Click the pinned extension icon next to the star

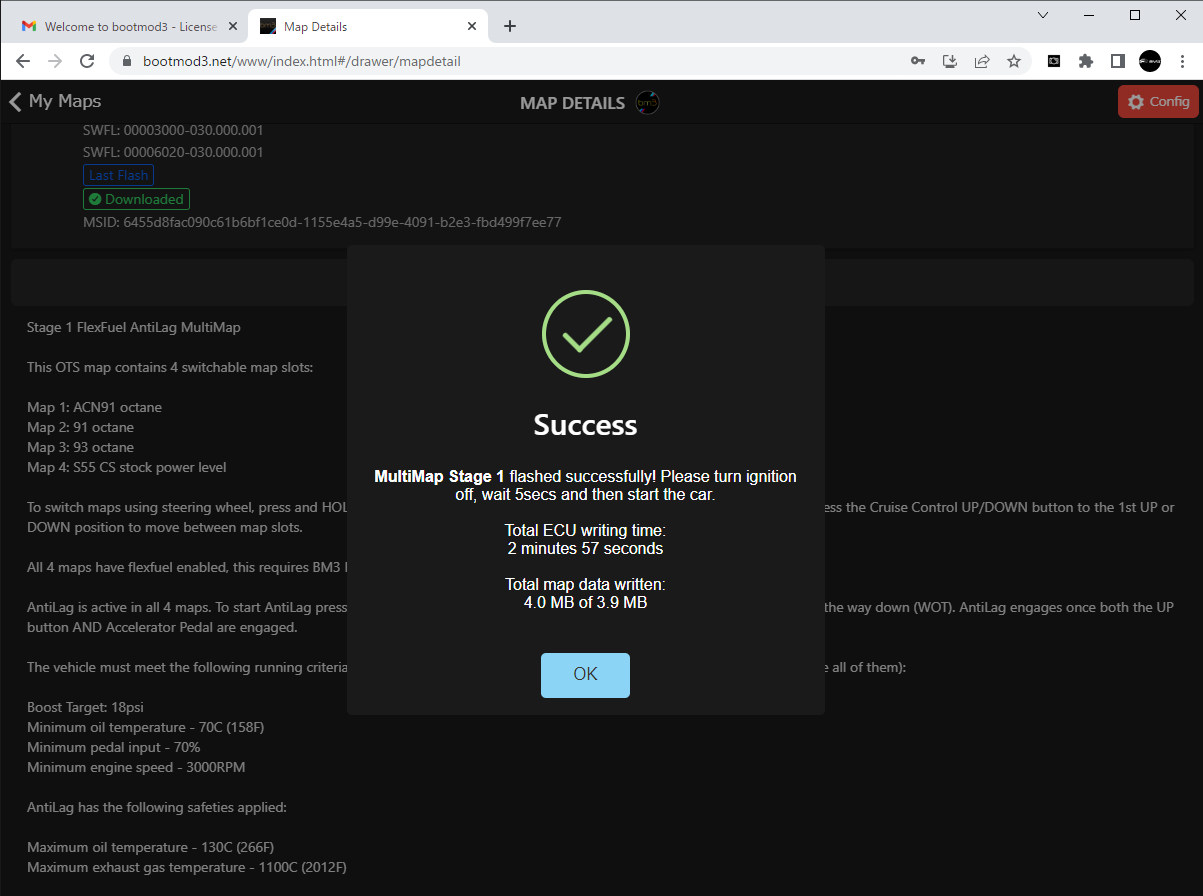[x=1054, y=61]
